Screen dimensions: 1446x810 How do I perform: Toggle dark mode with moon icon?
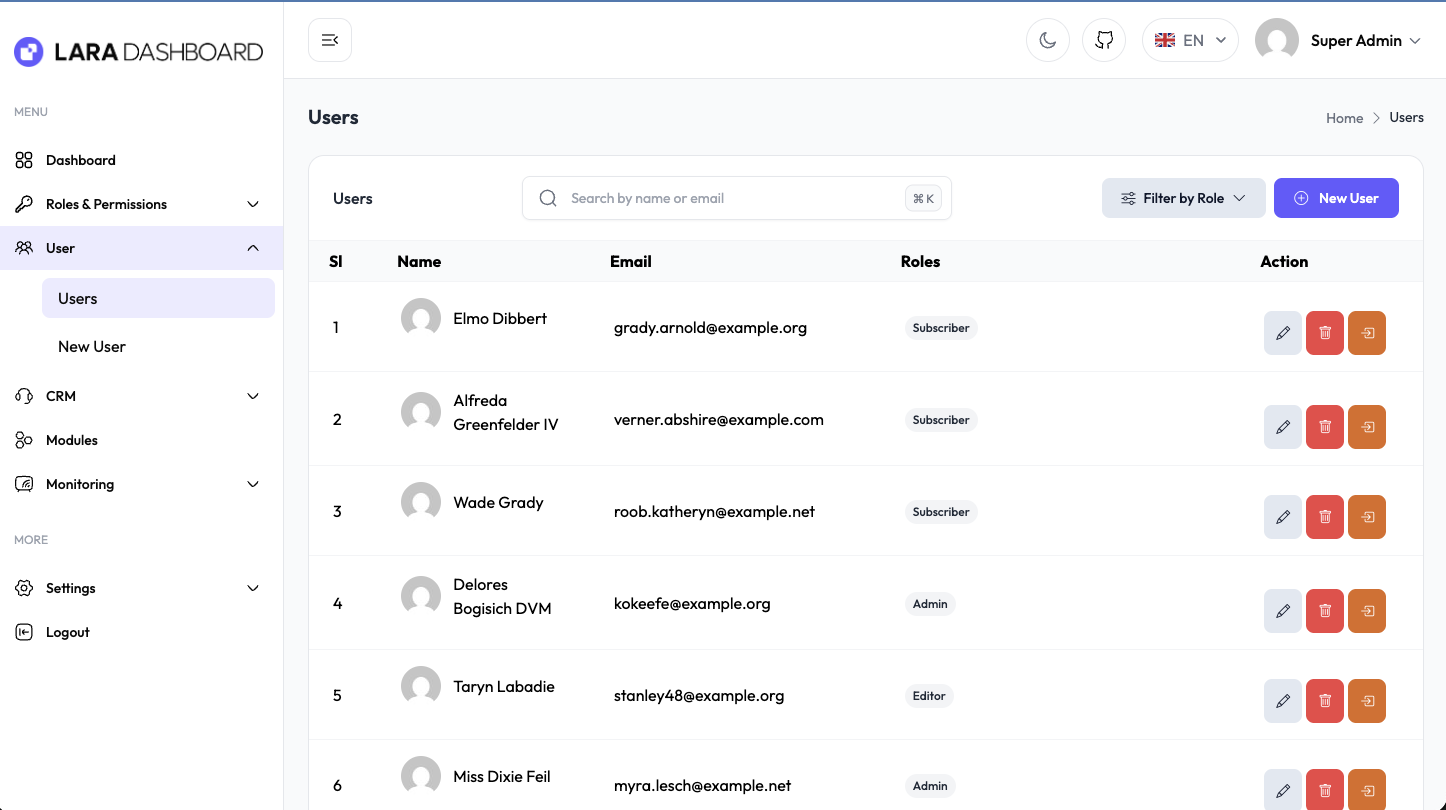(1047, 40)
